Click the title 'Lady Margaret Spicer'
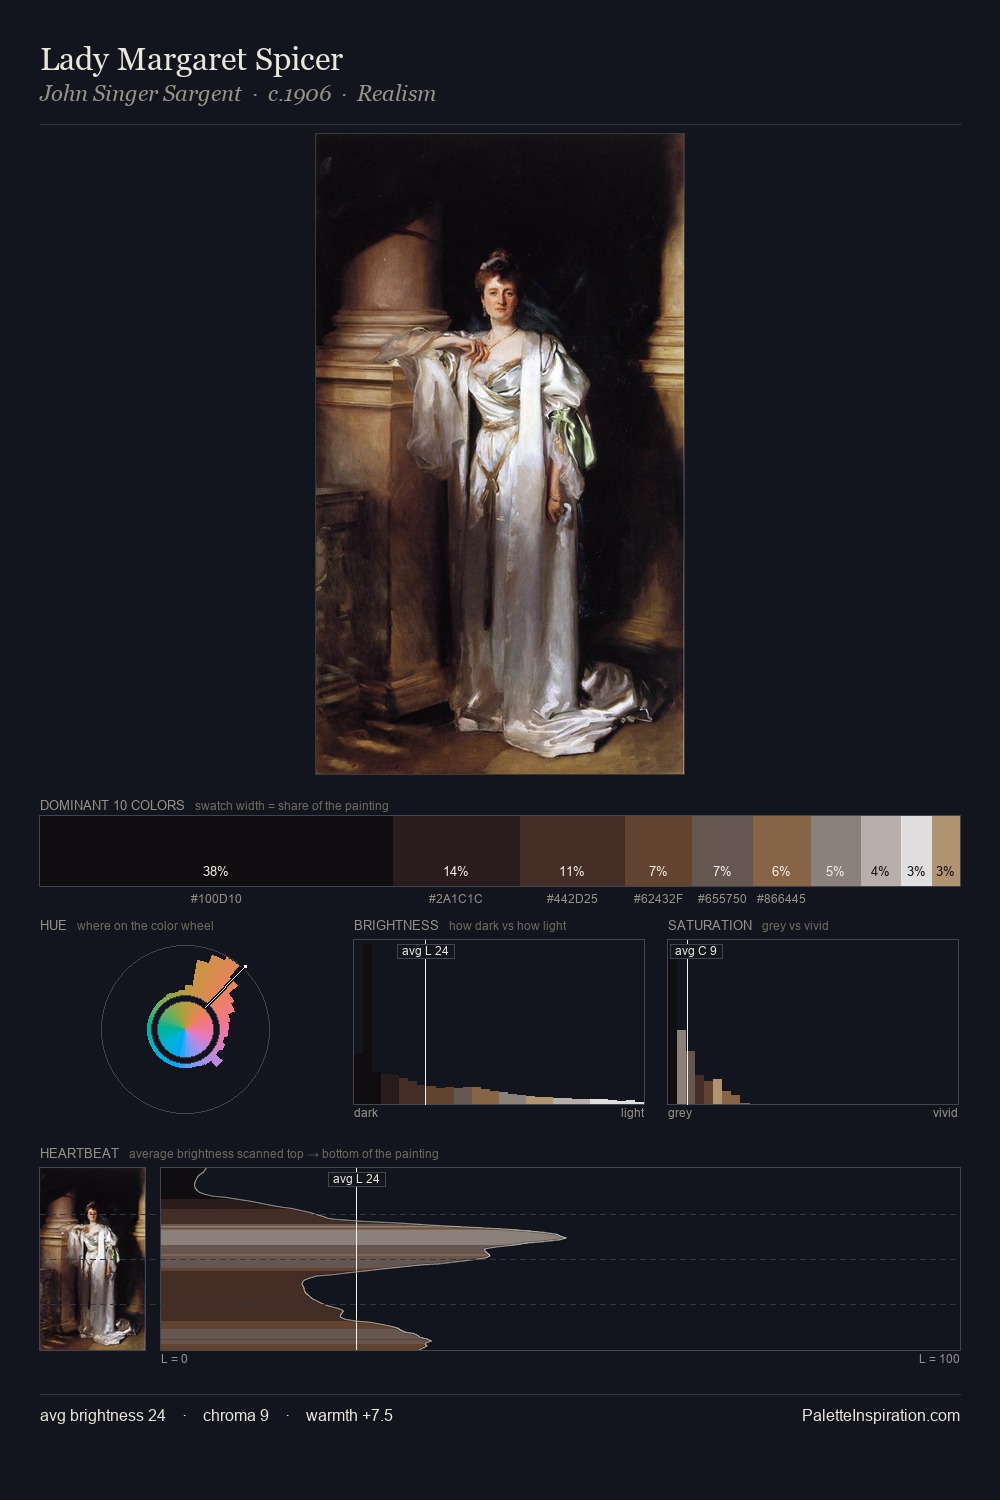 coord(191,59)
